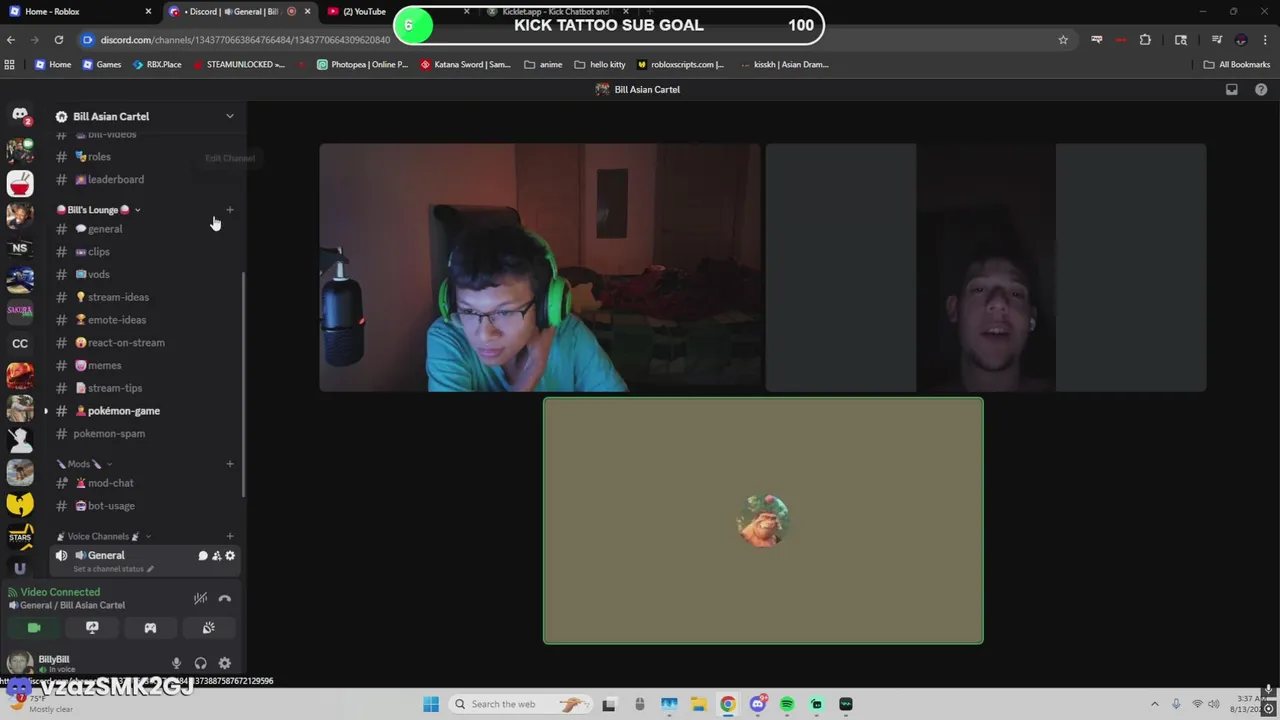Open the CC server in sidebar

tap(20, 343)
